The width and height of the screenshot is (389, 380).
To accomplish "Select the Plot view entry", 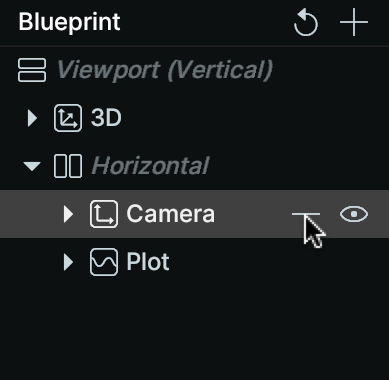I will pos(148,262).
